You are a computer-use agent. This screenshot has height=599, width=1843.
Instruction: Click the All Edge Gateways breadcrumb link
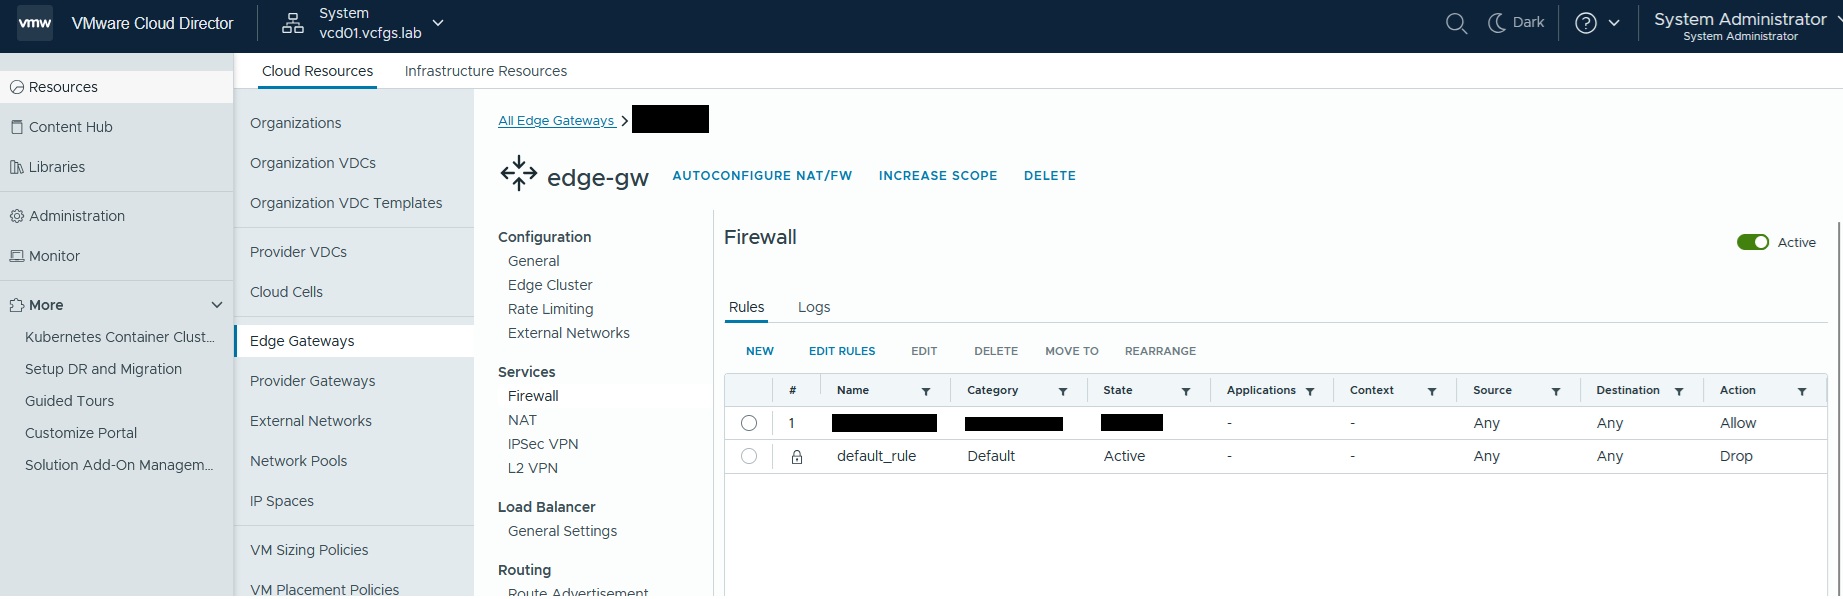coord(556,120)
